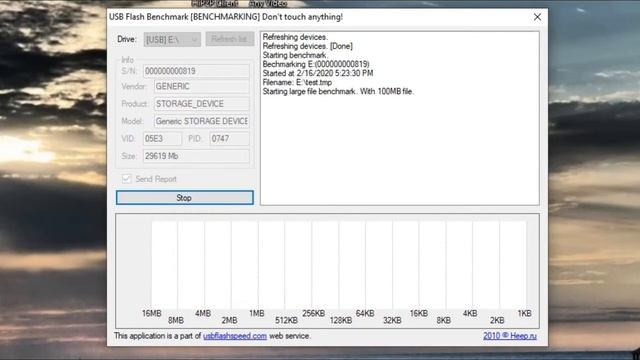Click the 16MB chart axis label
The width and height of the screenshot is (640, 360).
pos(151,313)
